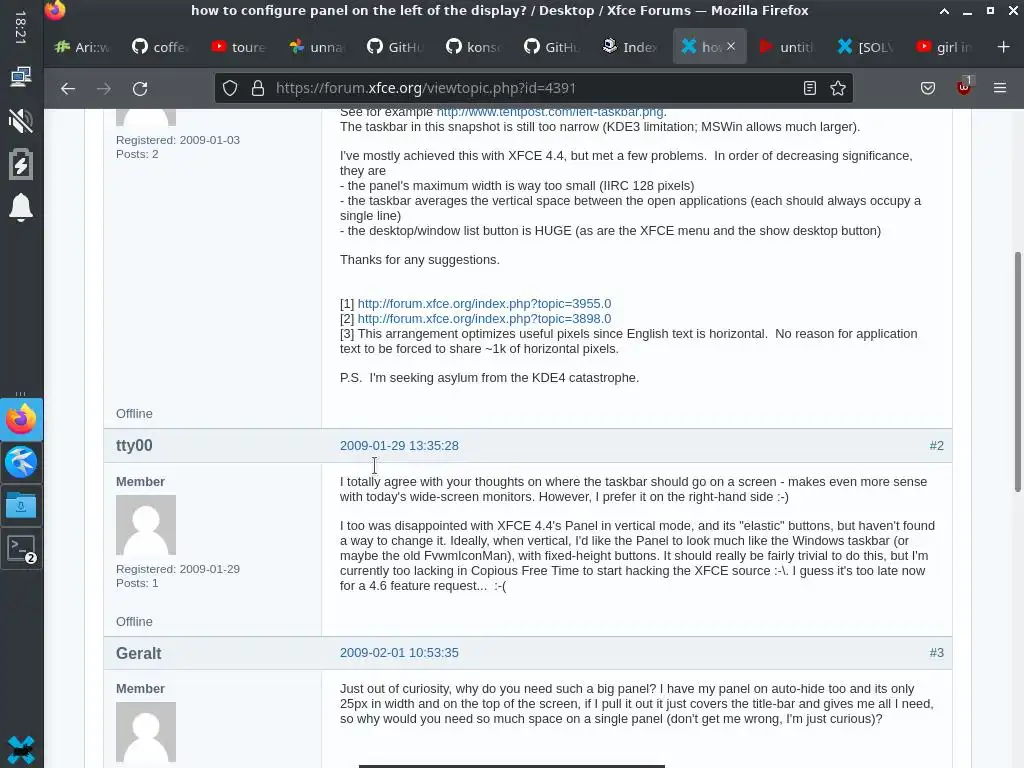Grab the page vertical scrollbar thumb

1017,372
